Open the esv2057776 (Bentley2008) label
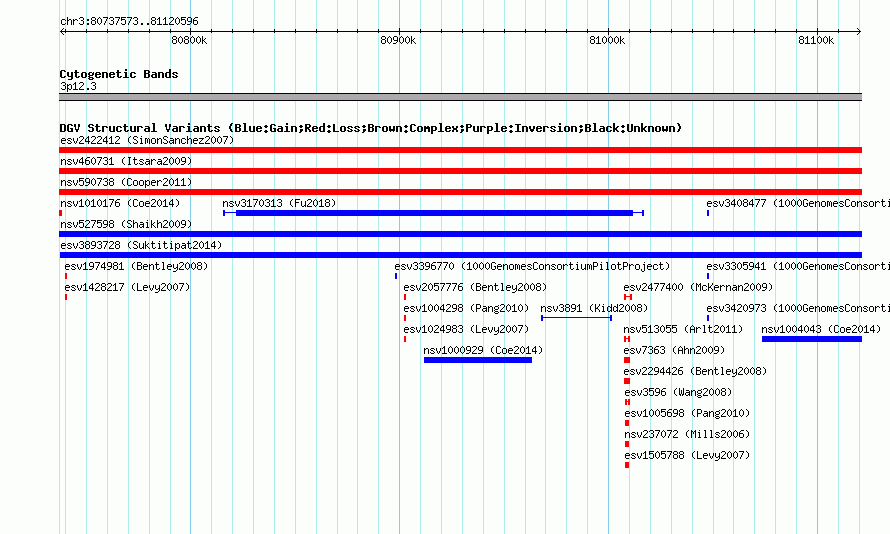The height and width of the screenshot is (534, 890). click(x=475, y=287)
